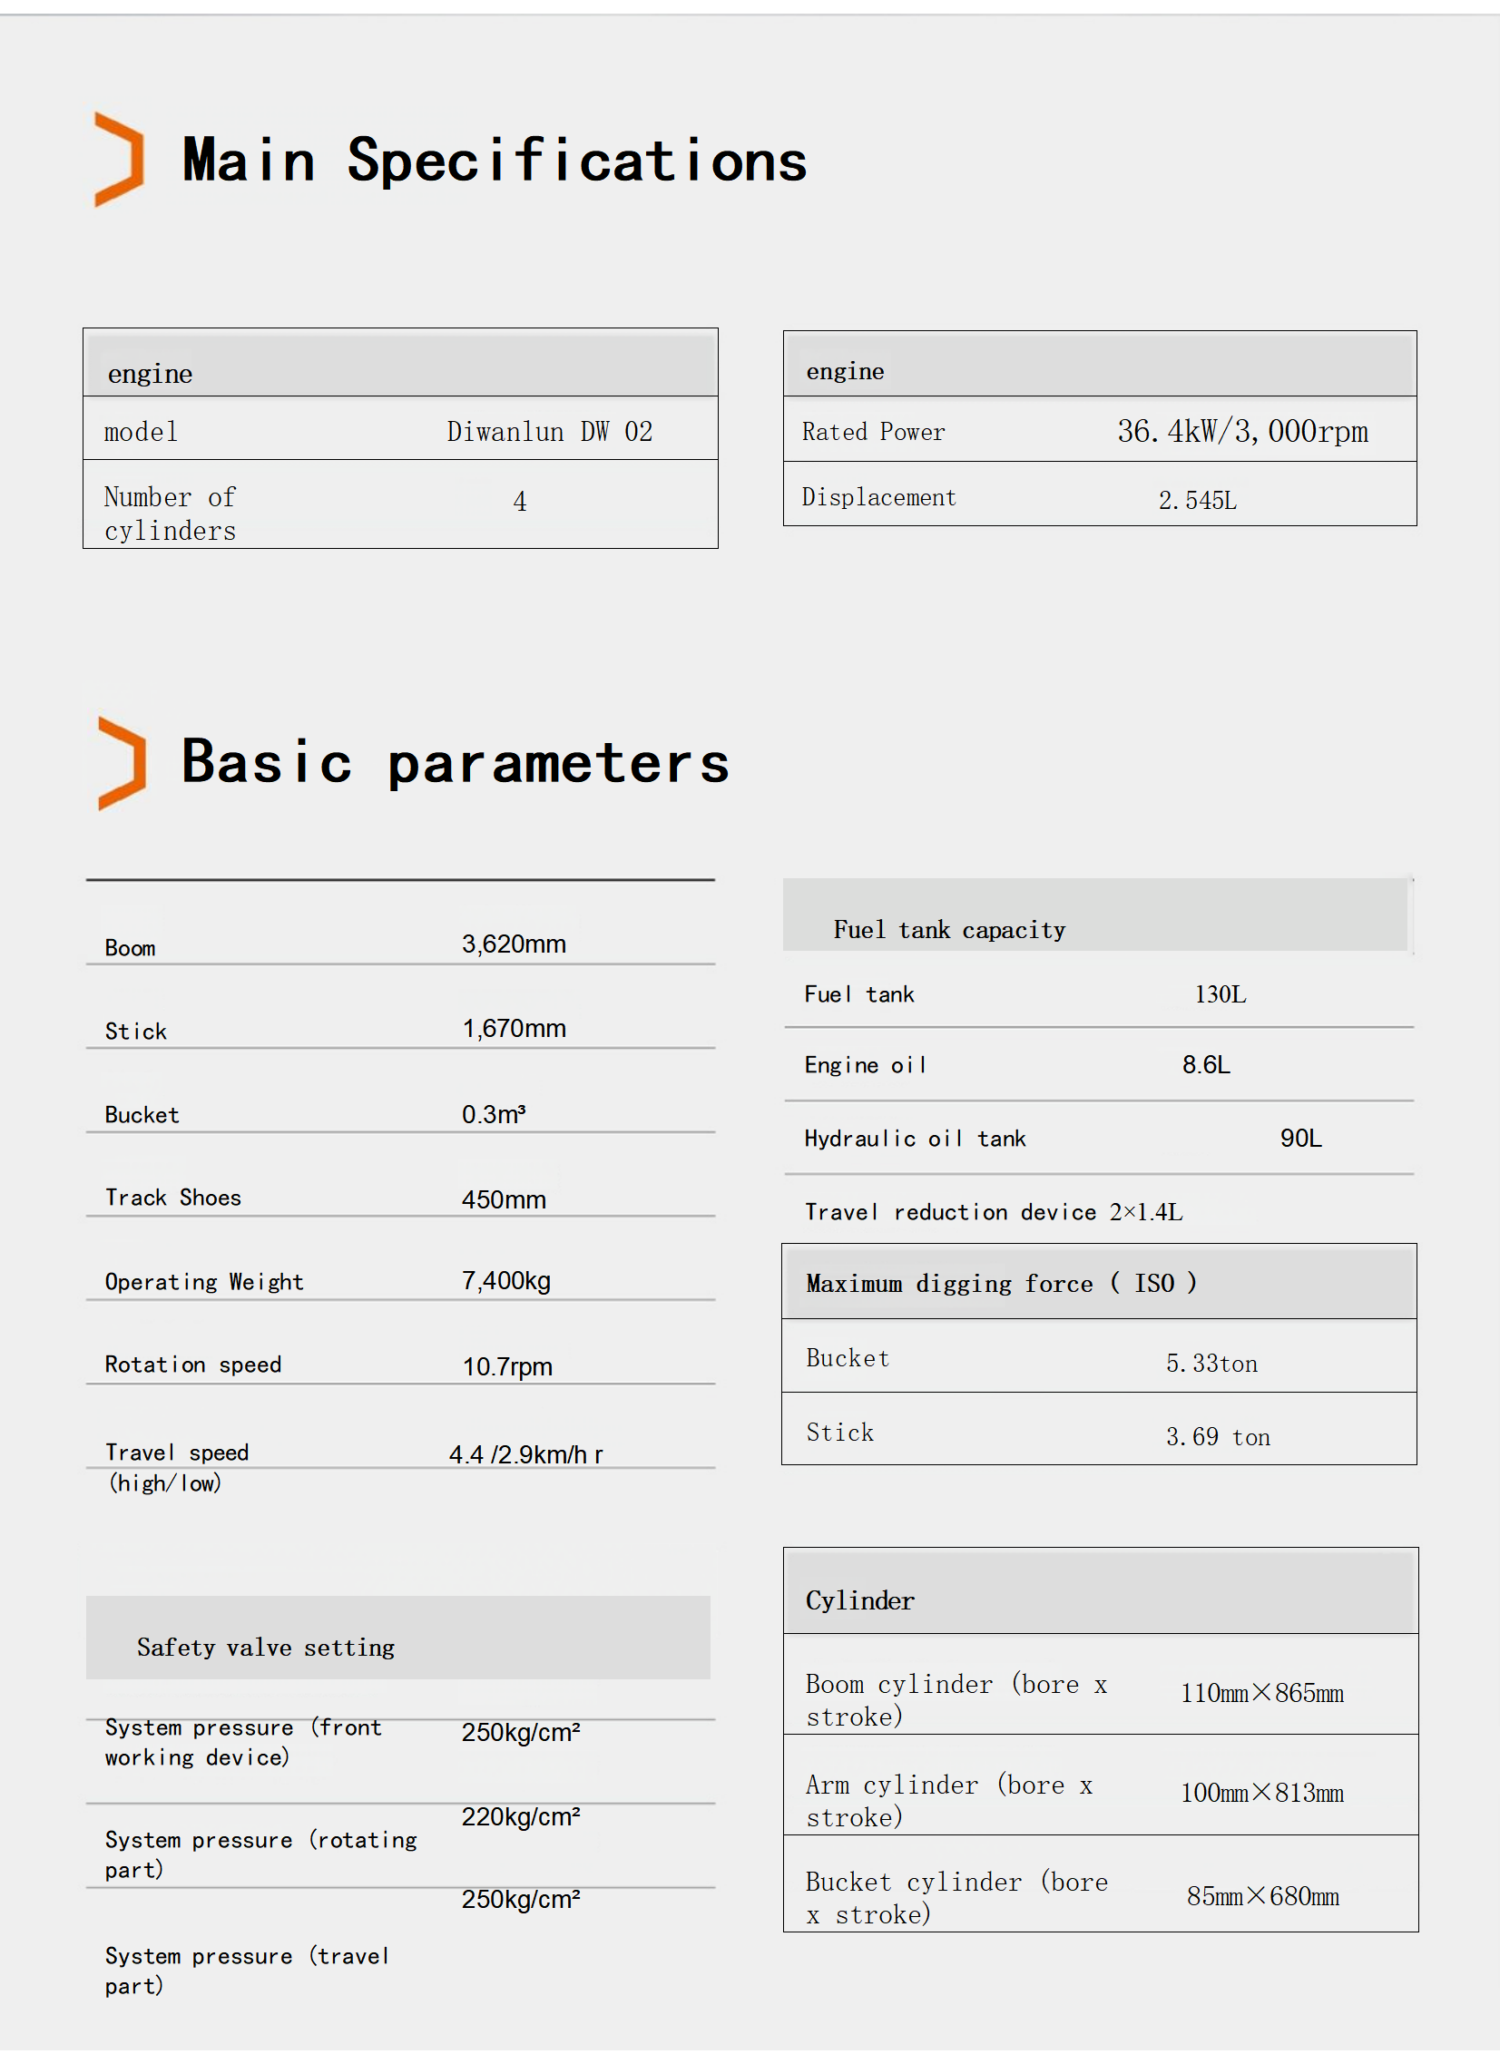Click 'System pressure (travel part)' label
Screen dimensions: 1500x2064
pos(247,1970)
